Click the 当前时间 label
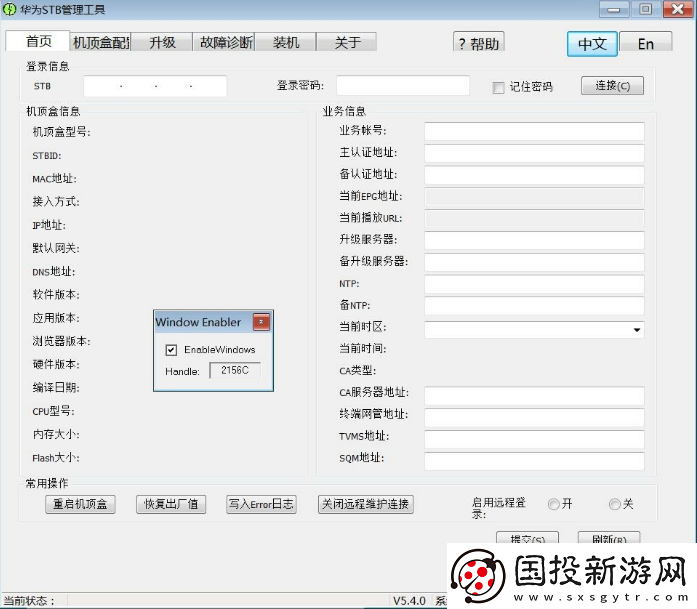 (363, 349)
